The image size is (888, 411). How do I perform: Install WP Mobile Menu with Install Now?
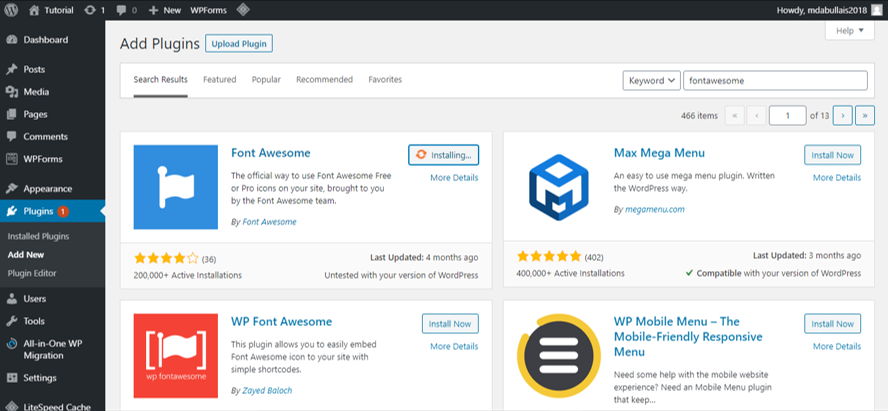(832, 324)
